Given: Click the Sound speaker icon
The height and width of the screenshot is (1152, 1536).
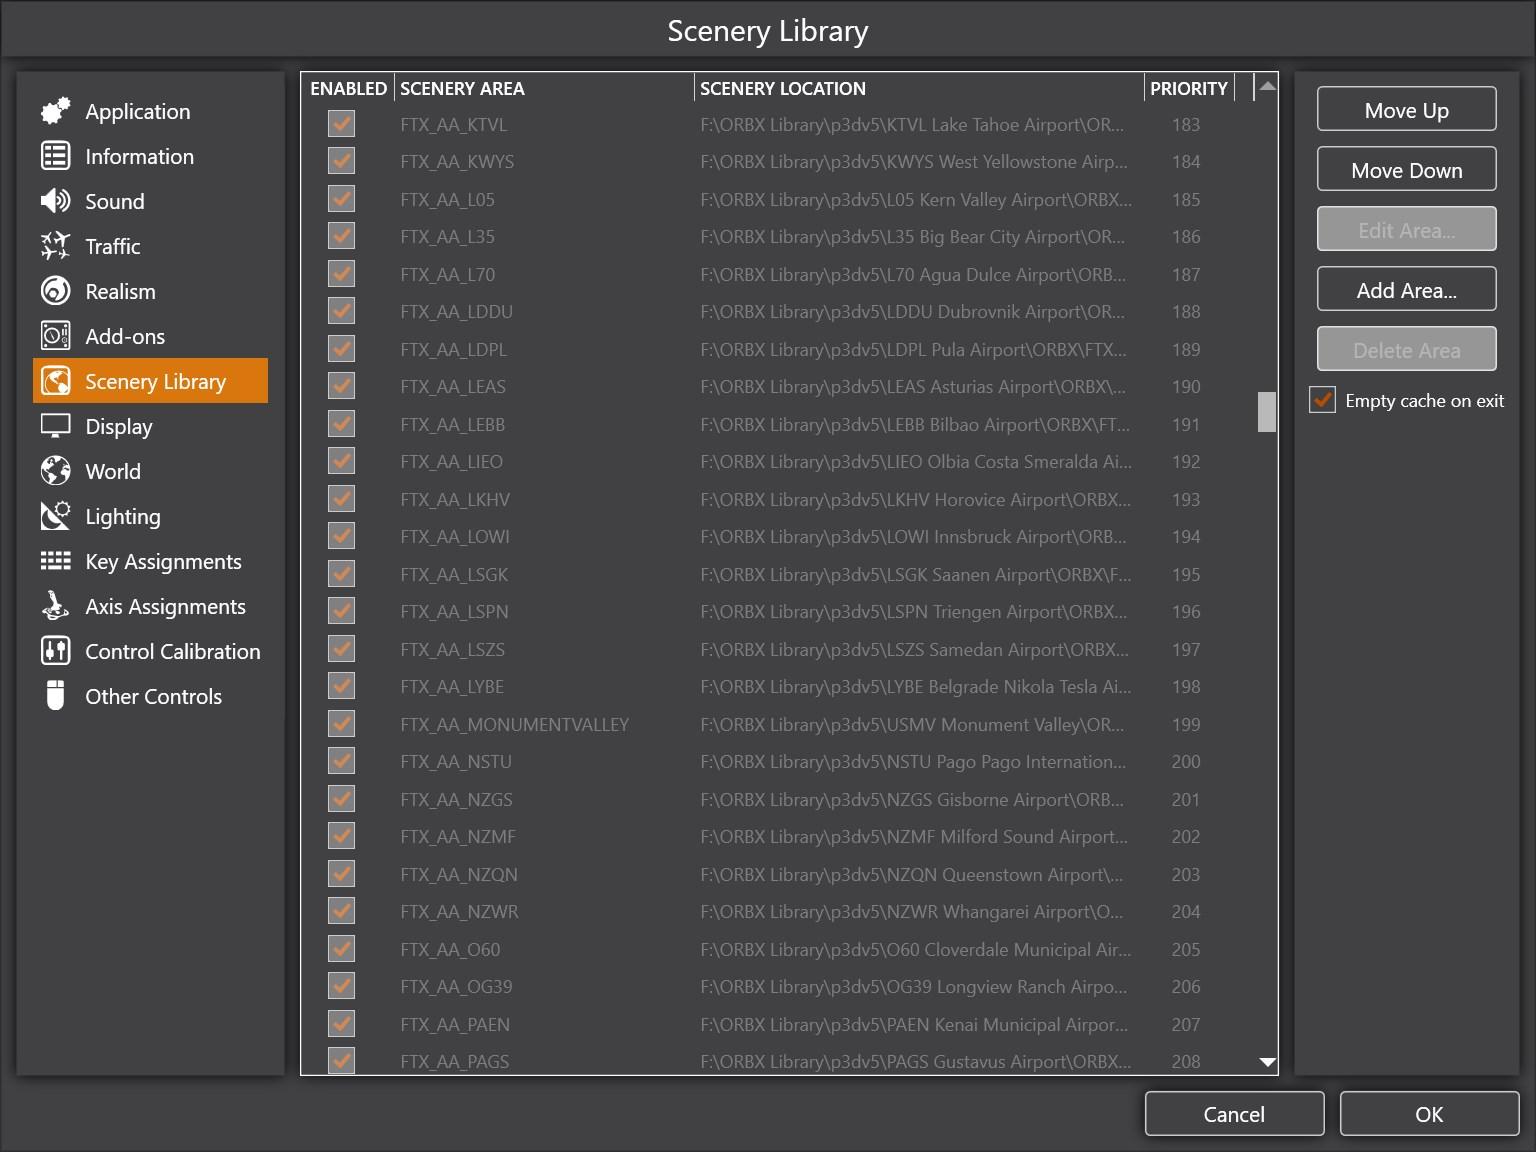Looking at the screenshot, I should click(x=55, y=201).
